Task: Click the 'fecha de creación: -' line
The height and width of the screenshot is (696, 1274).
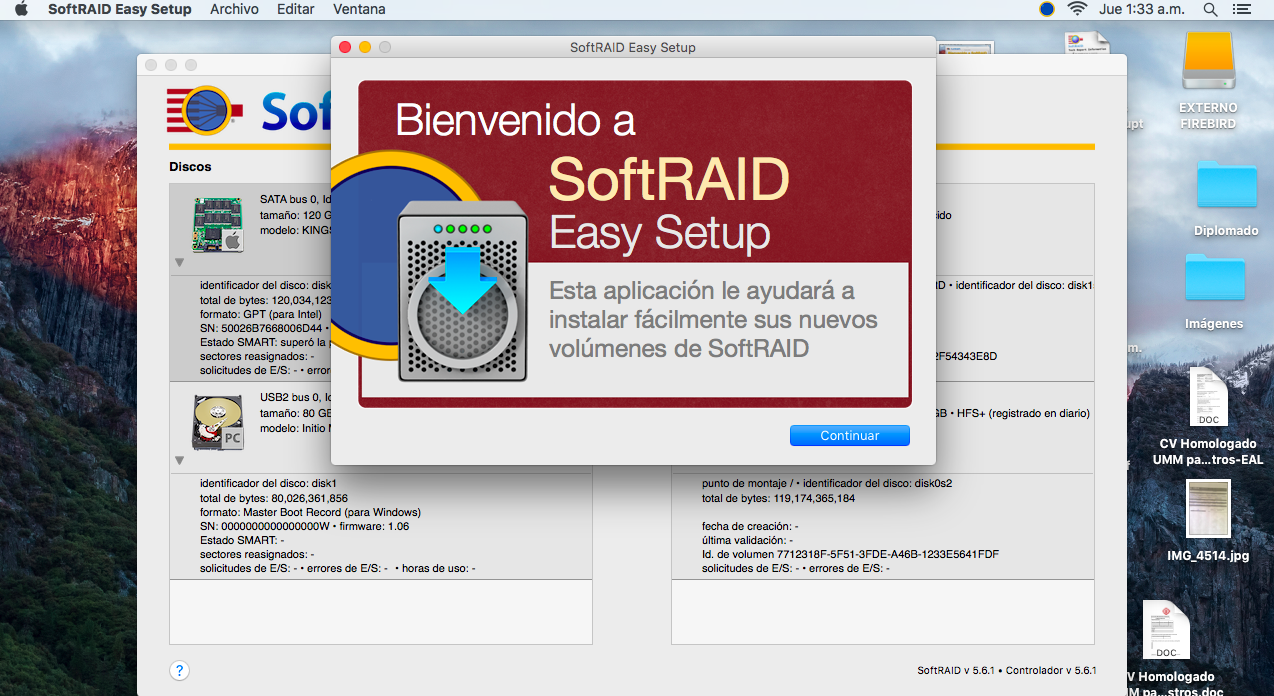Action: pyautogui.click(x=749, y=526)
